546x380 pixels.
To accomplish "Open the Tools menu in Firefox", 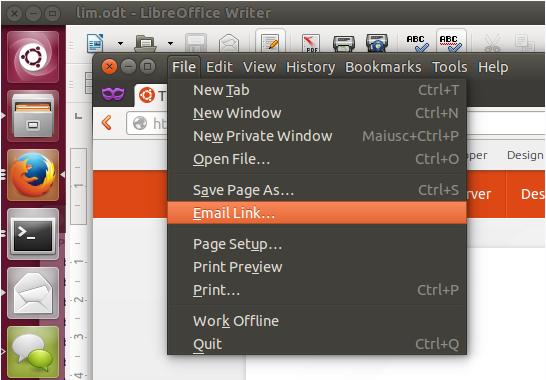I will pos(450,67).
